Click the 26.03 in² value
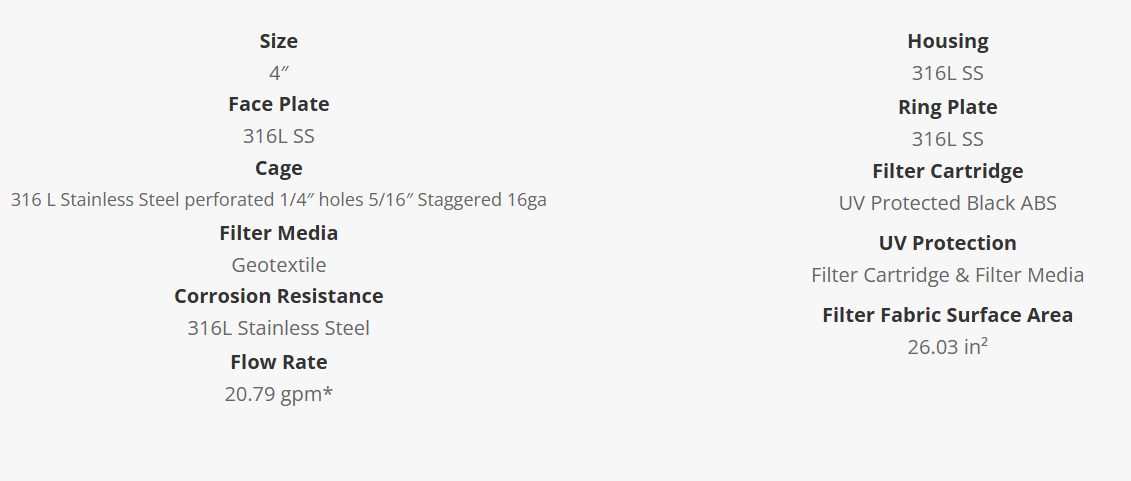The width and height of the screenshot is (1131, 481). 947,347
